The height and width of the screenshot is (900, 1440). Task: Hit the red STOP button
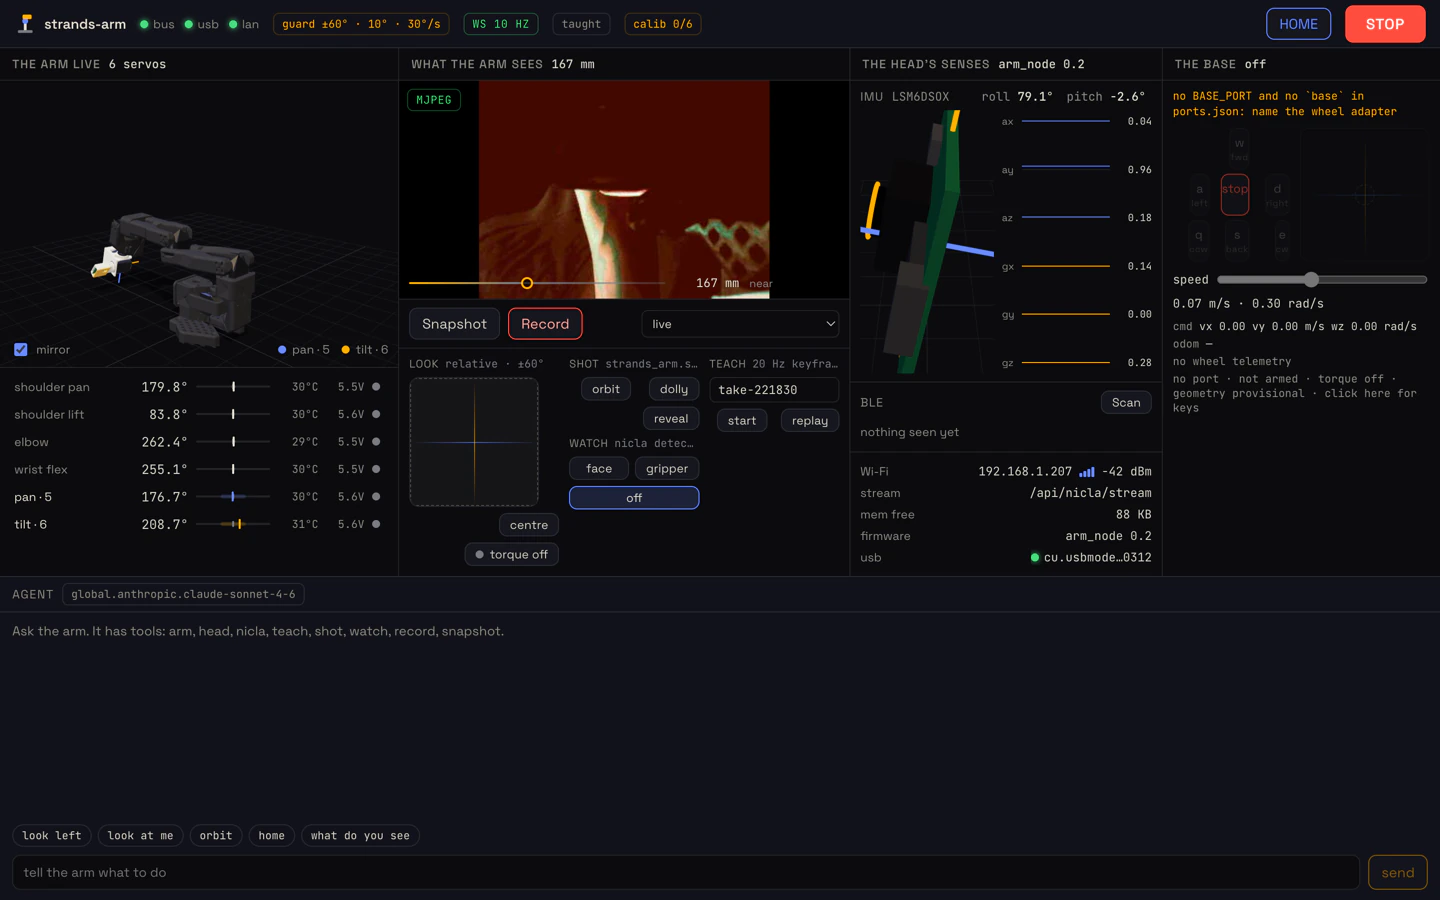click(1385, 24)
